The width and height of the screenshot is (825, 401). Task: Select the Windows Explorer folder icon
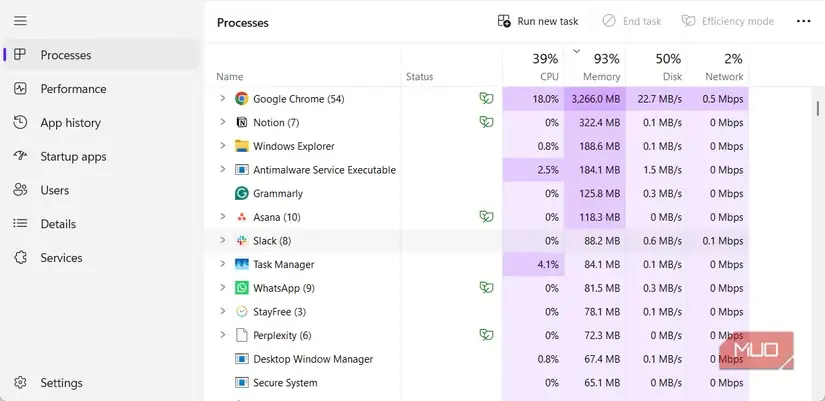point(242,146)
